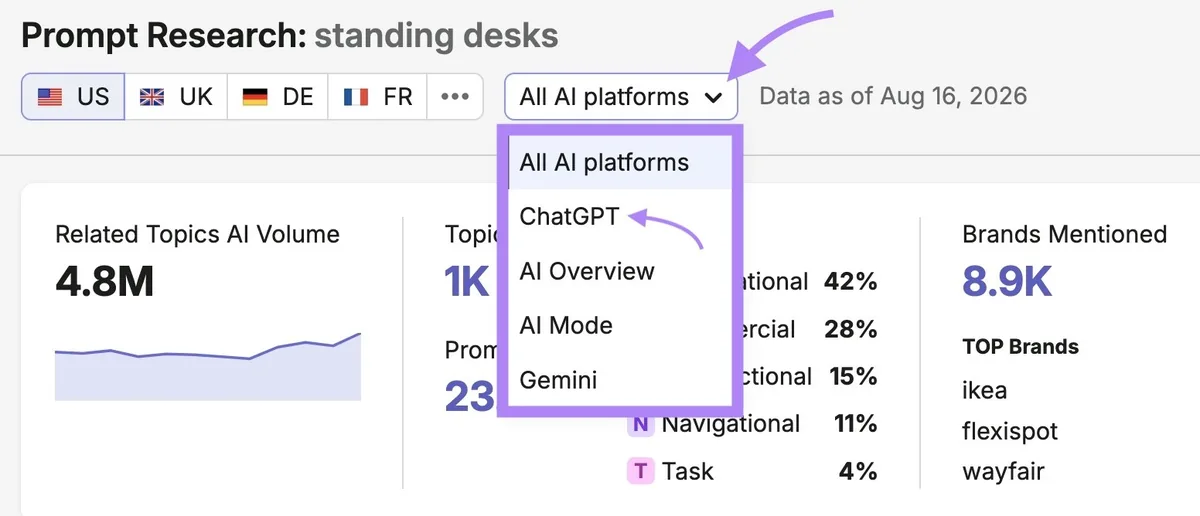This screenshot has width=1200, height=516.
Task: Click the Task intent T icon
Action: pos(640,471)
